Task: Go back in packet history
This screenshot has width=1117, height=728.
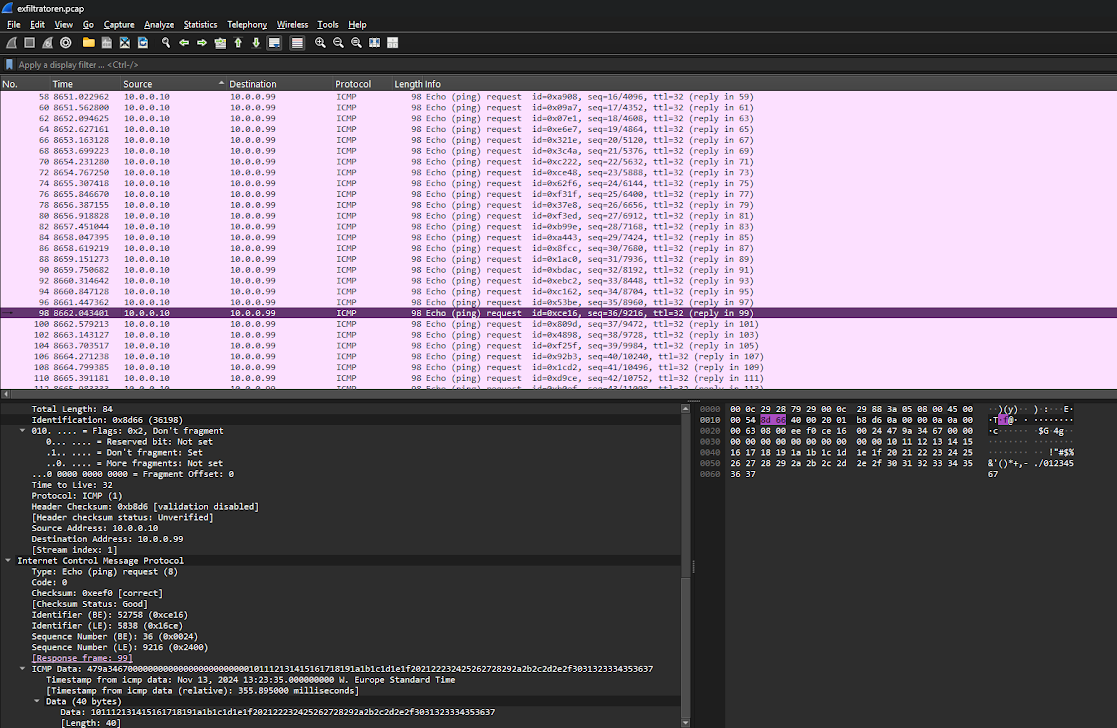Action: click(184, 43)
